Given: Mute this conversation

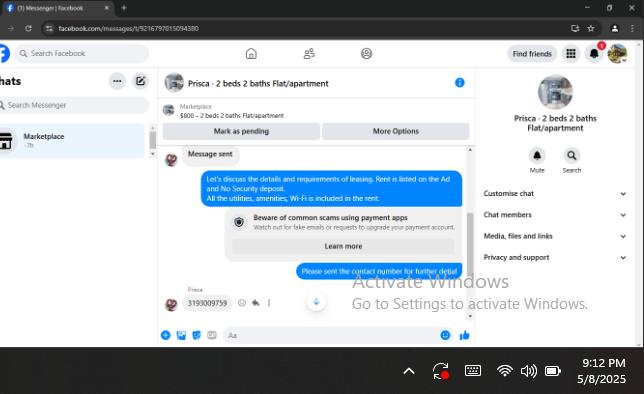Looking at the screenshot, I should pyautogui.click(x=537, y=156).
